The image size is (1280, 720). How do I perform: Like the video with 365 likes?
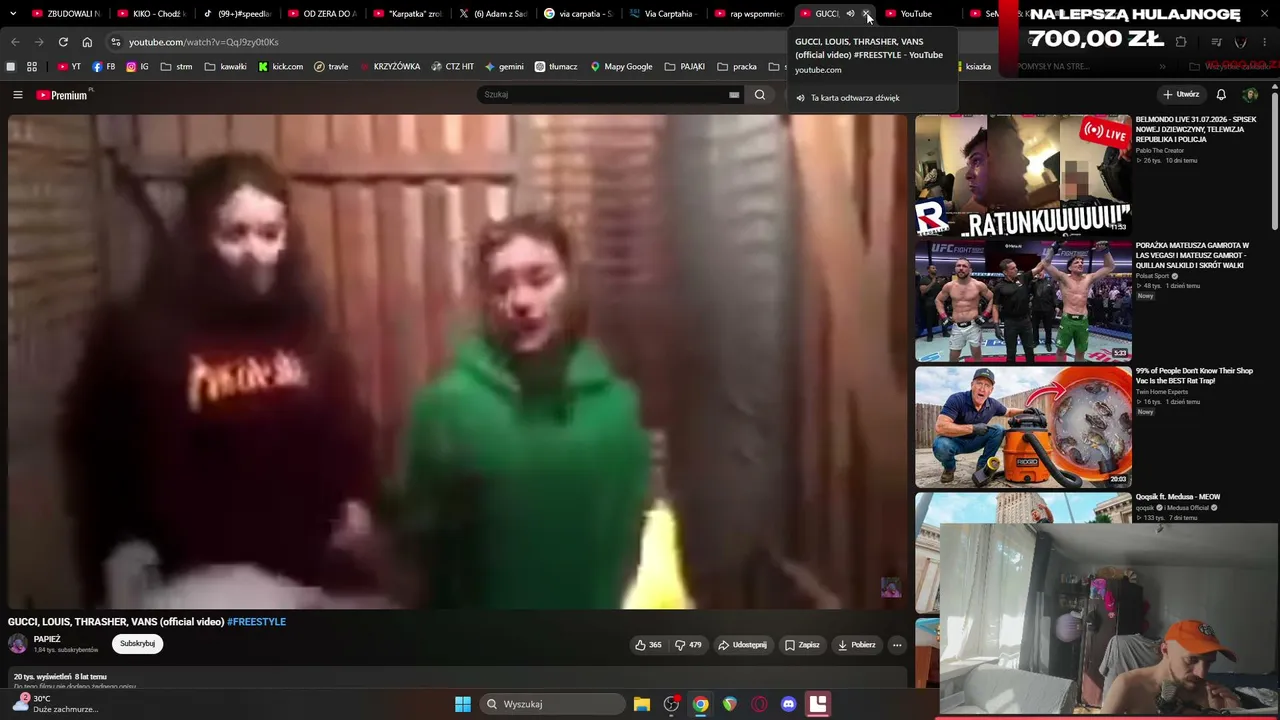click(x=648, y=645)
